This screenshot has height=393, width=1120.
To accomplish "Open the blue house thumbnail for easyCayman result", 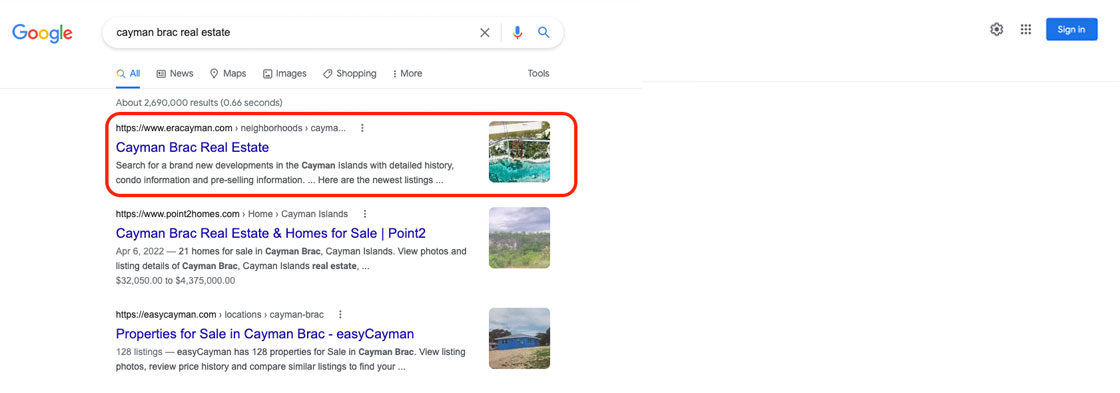I will tap(519, 339).
